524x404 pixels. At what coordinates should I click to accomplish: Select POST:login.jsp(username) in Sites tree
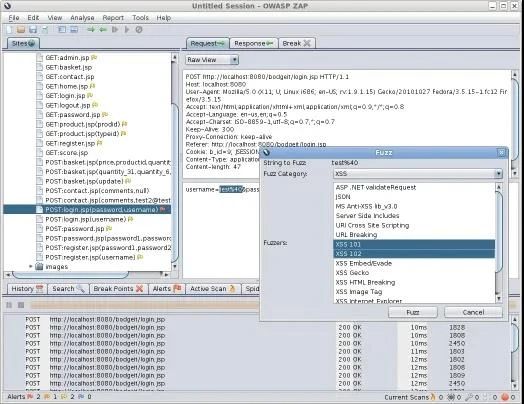85,219
